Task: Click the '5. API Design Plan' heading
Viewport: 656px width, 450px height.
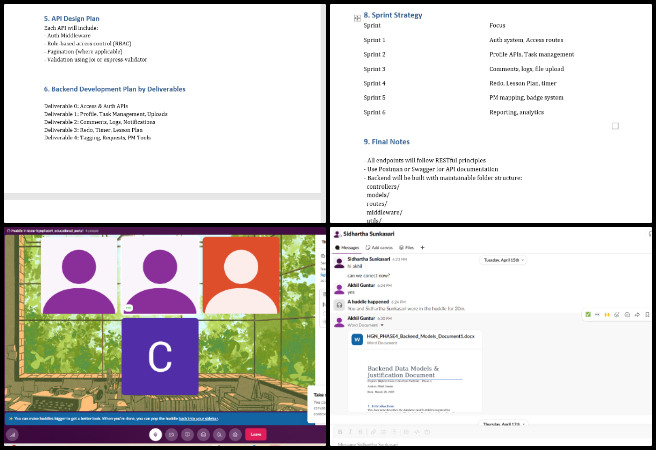Action: [72, 18]
